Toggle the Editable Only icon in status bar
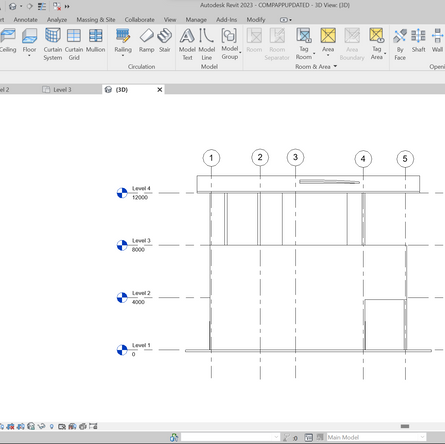Screen dimensions: 445x444 [309, 437]
